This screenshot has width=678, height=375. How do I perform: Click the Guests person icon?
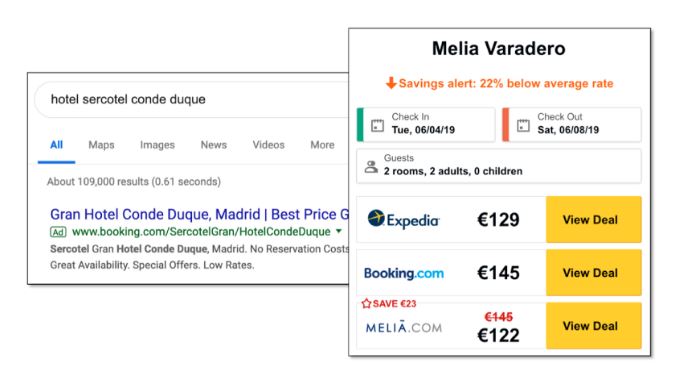tap(371, 167)
